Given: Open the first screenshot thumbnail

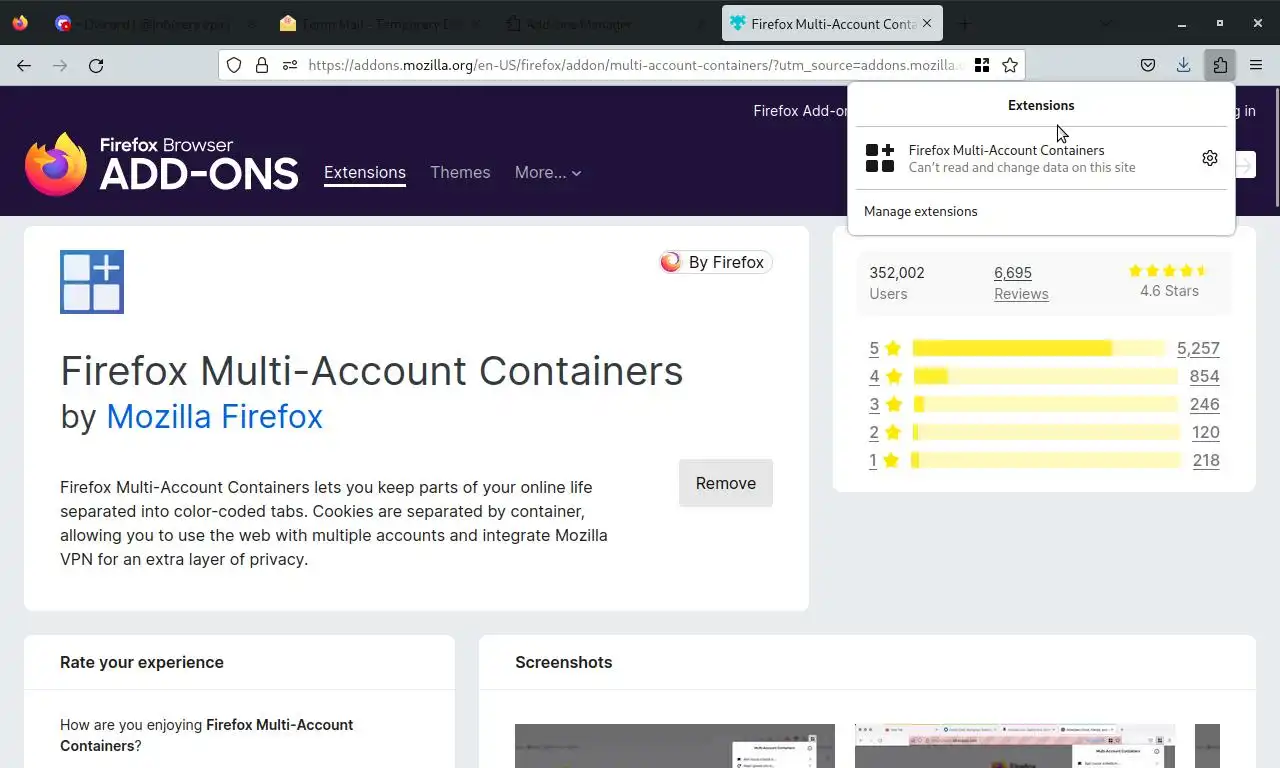Looking at the screenshot, I should tap(675, 746).
